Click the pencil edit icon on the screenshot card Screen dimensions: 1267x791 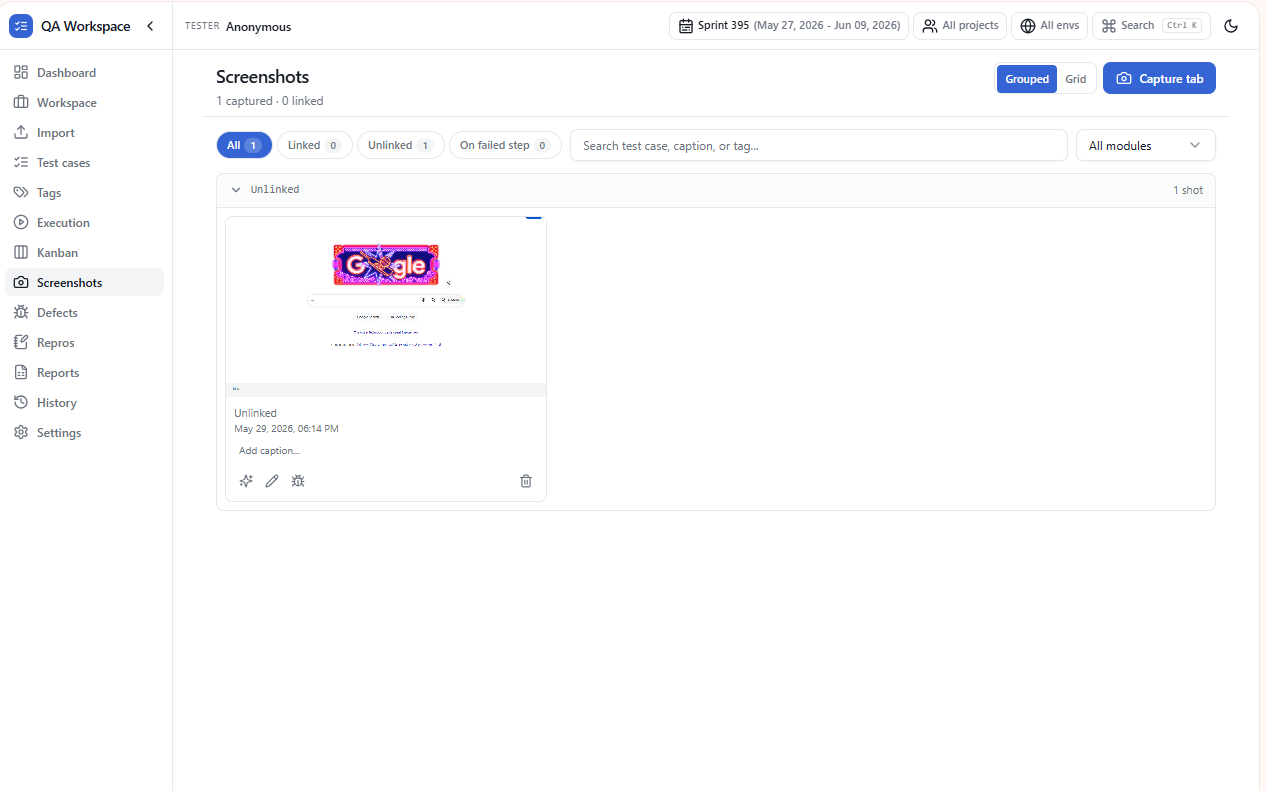tap(272, 481)
